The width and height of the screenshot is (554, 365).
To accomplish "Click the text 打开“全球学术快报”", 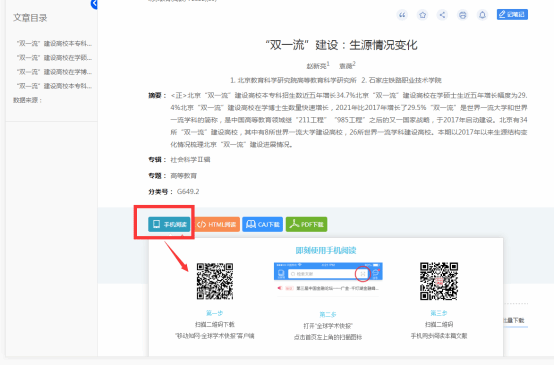I will pos(328,326).
